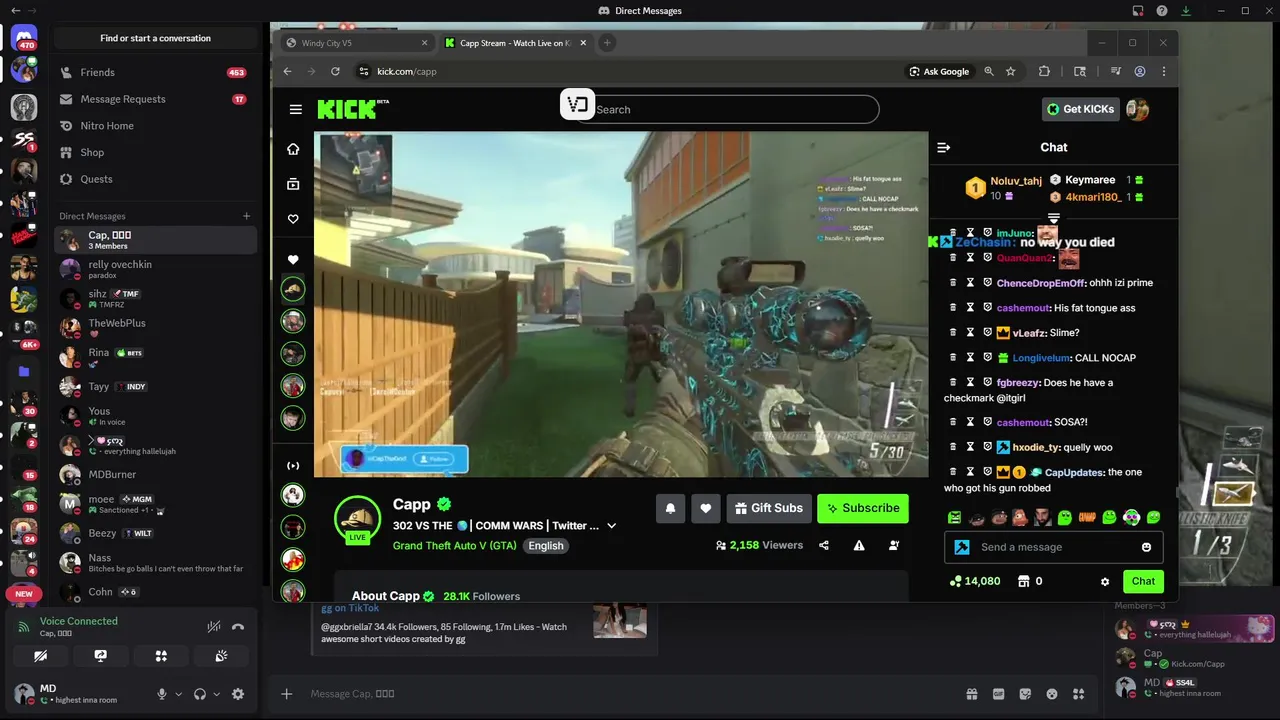This screenshot has width=1280, height=720.
Task: Open TheWebPlus direct message
Action: (x=155, y=328)
